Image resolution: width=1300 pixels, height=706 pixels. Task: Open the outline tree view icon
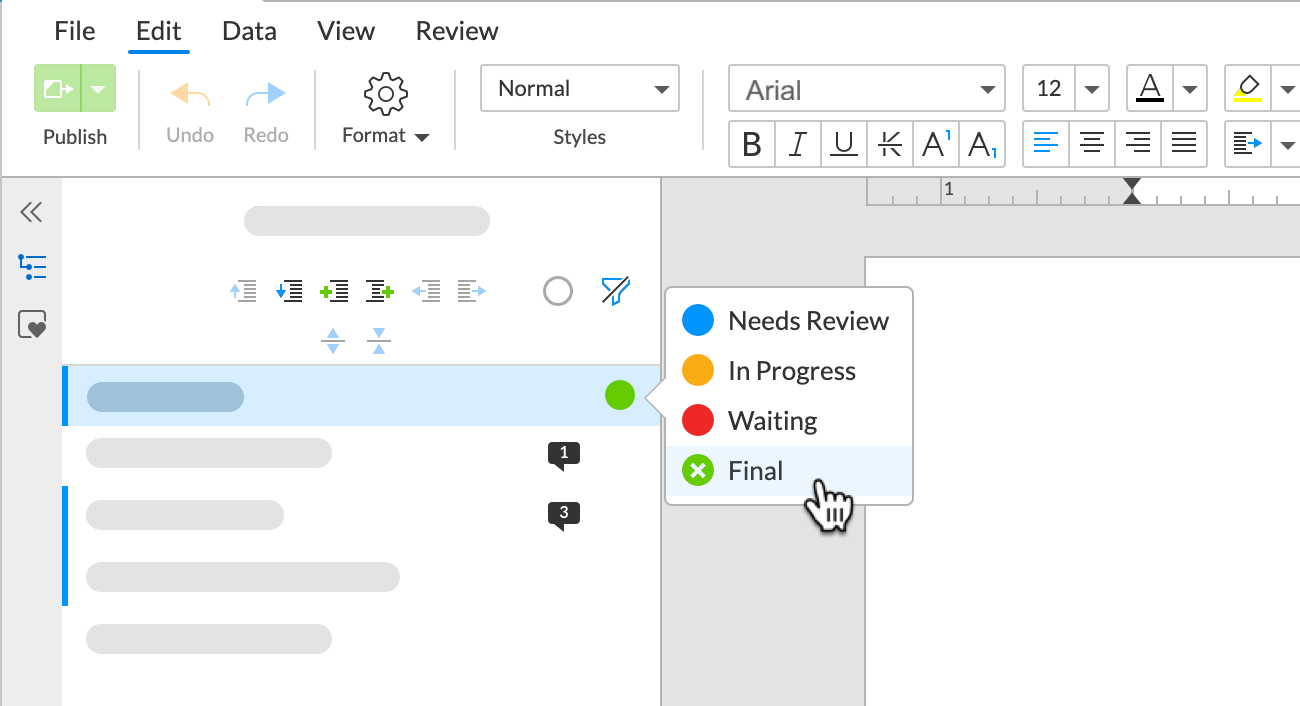coord(32,267)
